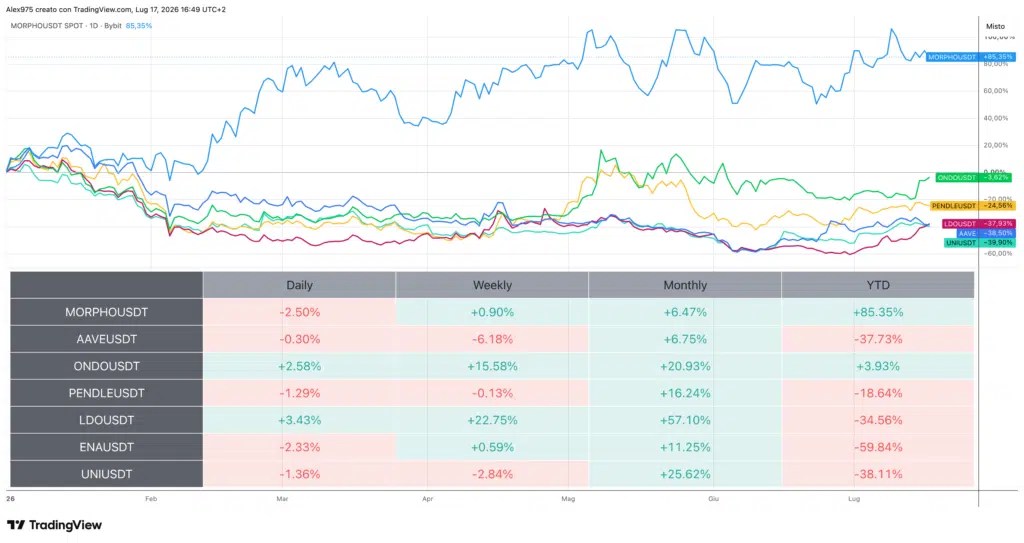Screen dimensions: 1024x543
Task: Select the magenta LDOUSDT series label
Action: pyautogui.click(x=959, y=224)
